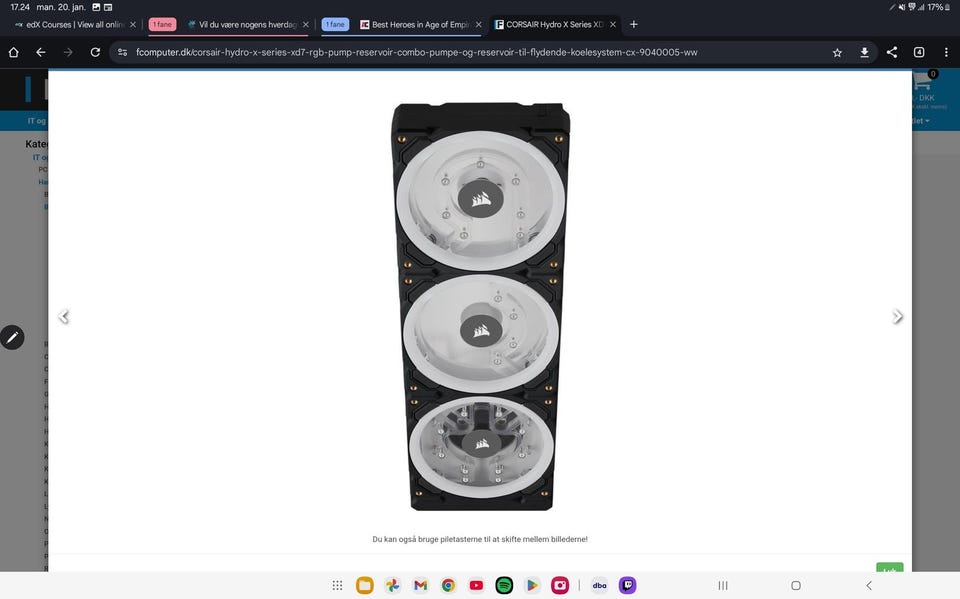Navigate back with the browser back arrow
The height and width of the screenshot is (599, 960).
40,52
